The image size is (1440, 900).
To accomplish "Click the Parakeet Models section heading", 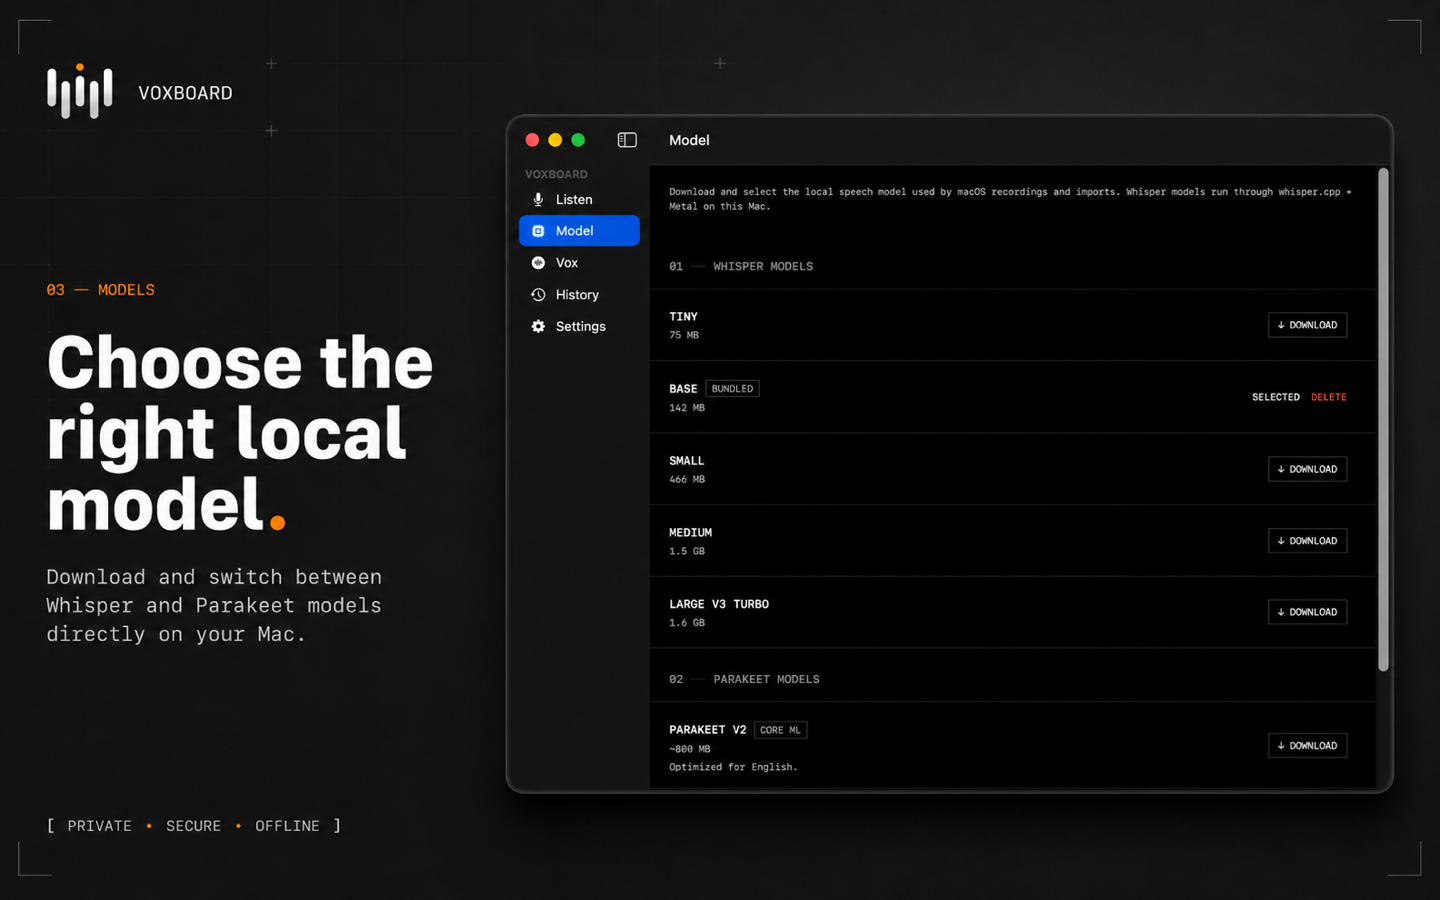I will [766, 680].
